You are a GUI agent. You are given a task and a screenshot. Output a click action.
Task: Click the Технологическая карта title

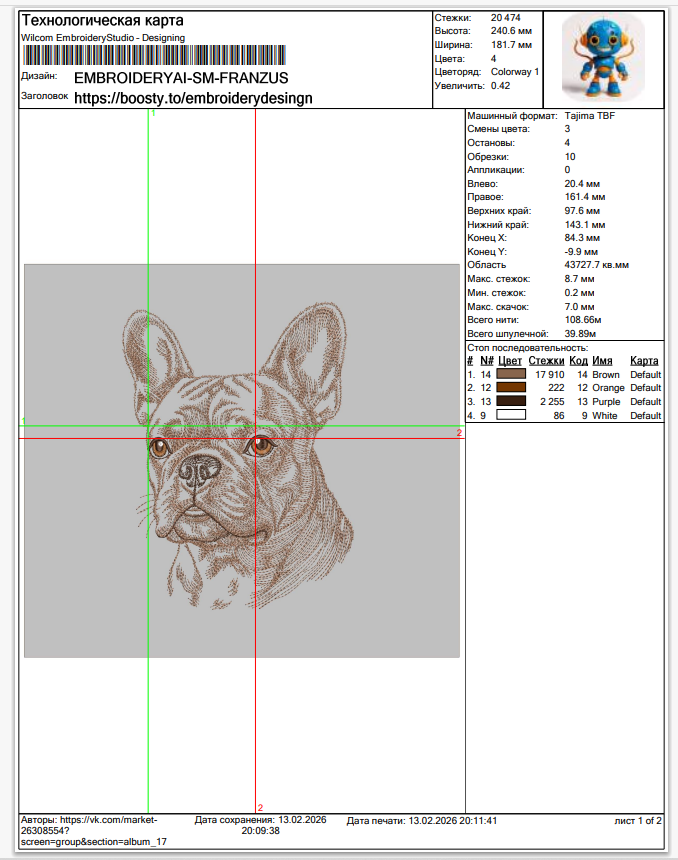[102, 21]
